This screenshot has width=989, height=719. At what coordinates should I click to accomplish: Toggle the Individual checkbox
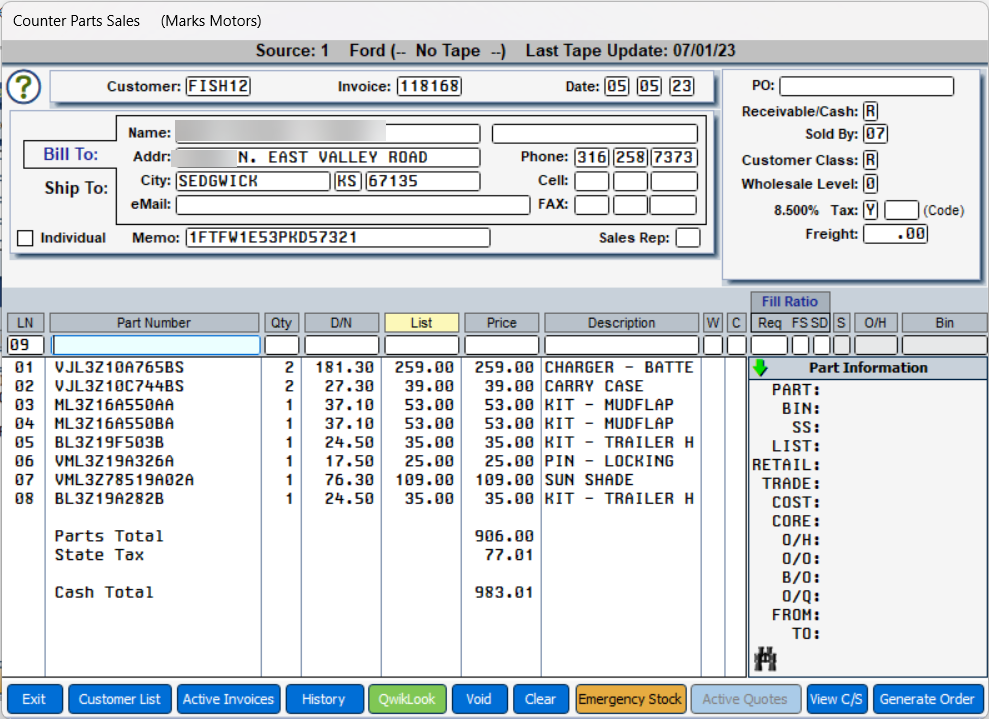(x=26, y=238)
